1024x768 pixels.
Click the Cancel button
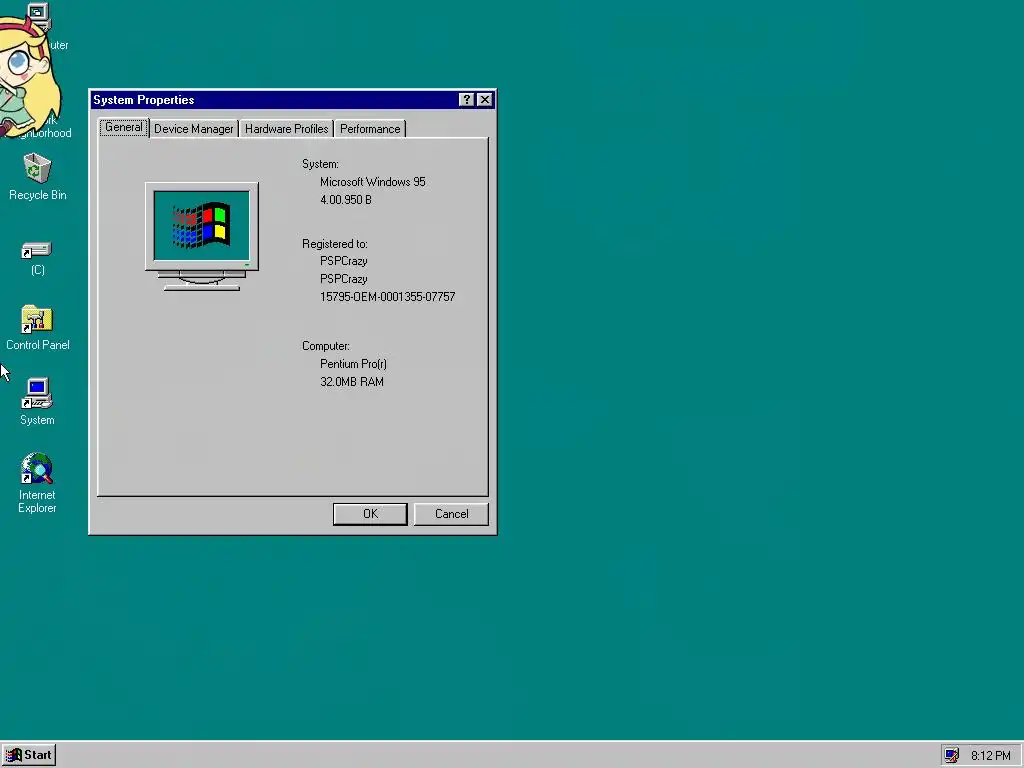tap(451, 514)
